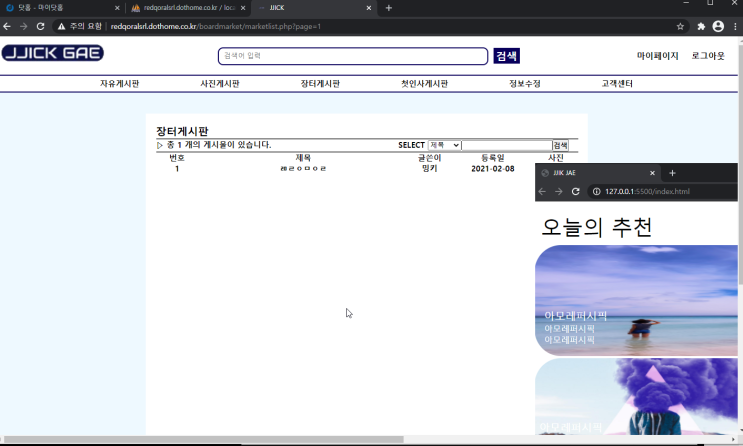
Task: Click the 오늘의 추천 heading
Action: [x=597, y=227]
